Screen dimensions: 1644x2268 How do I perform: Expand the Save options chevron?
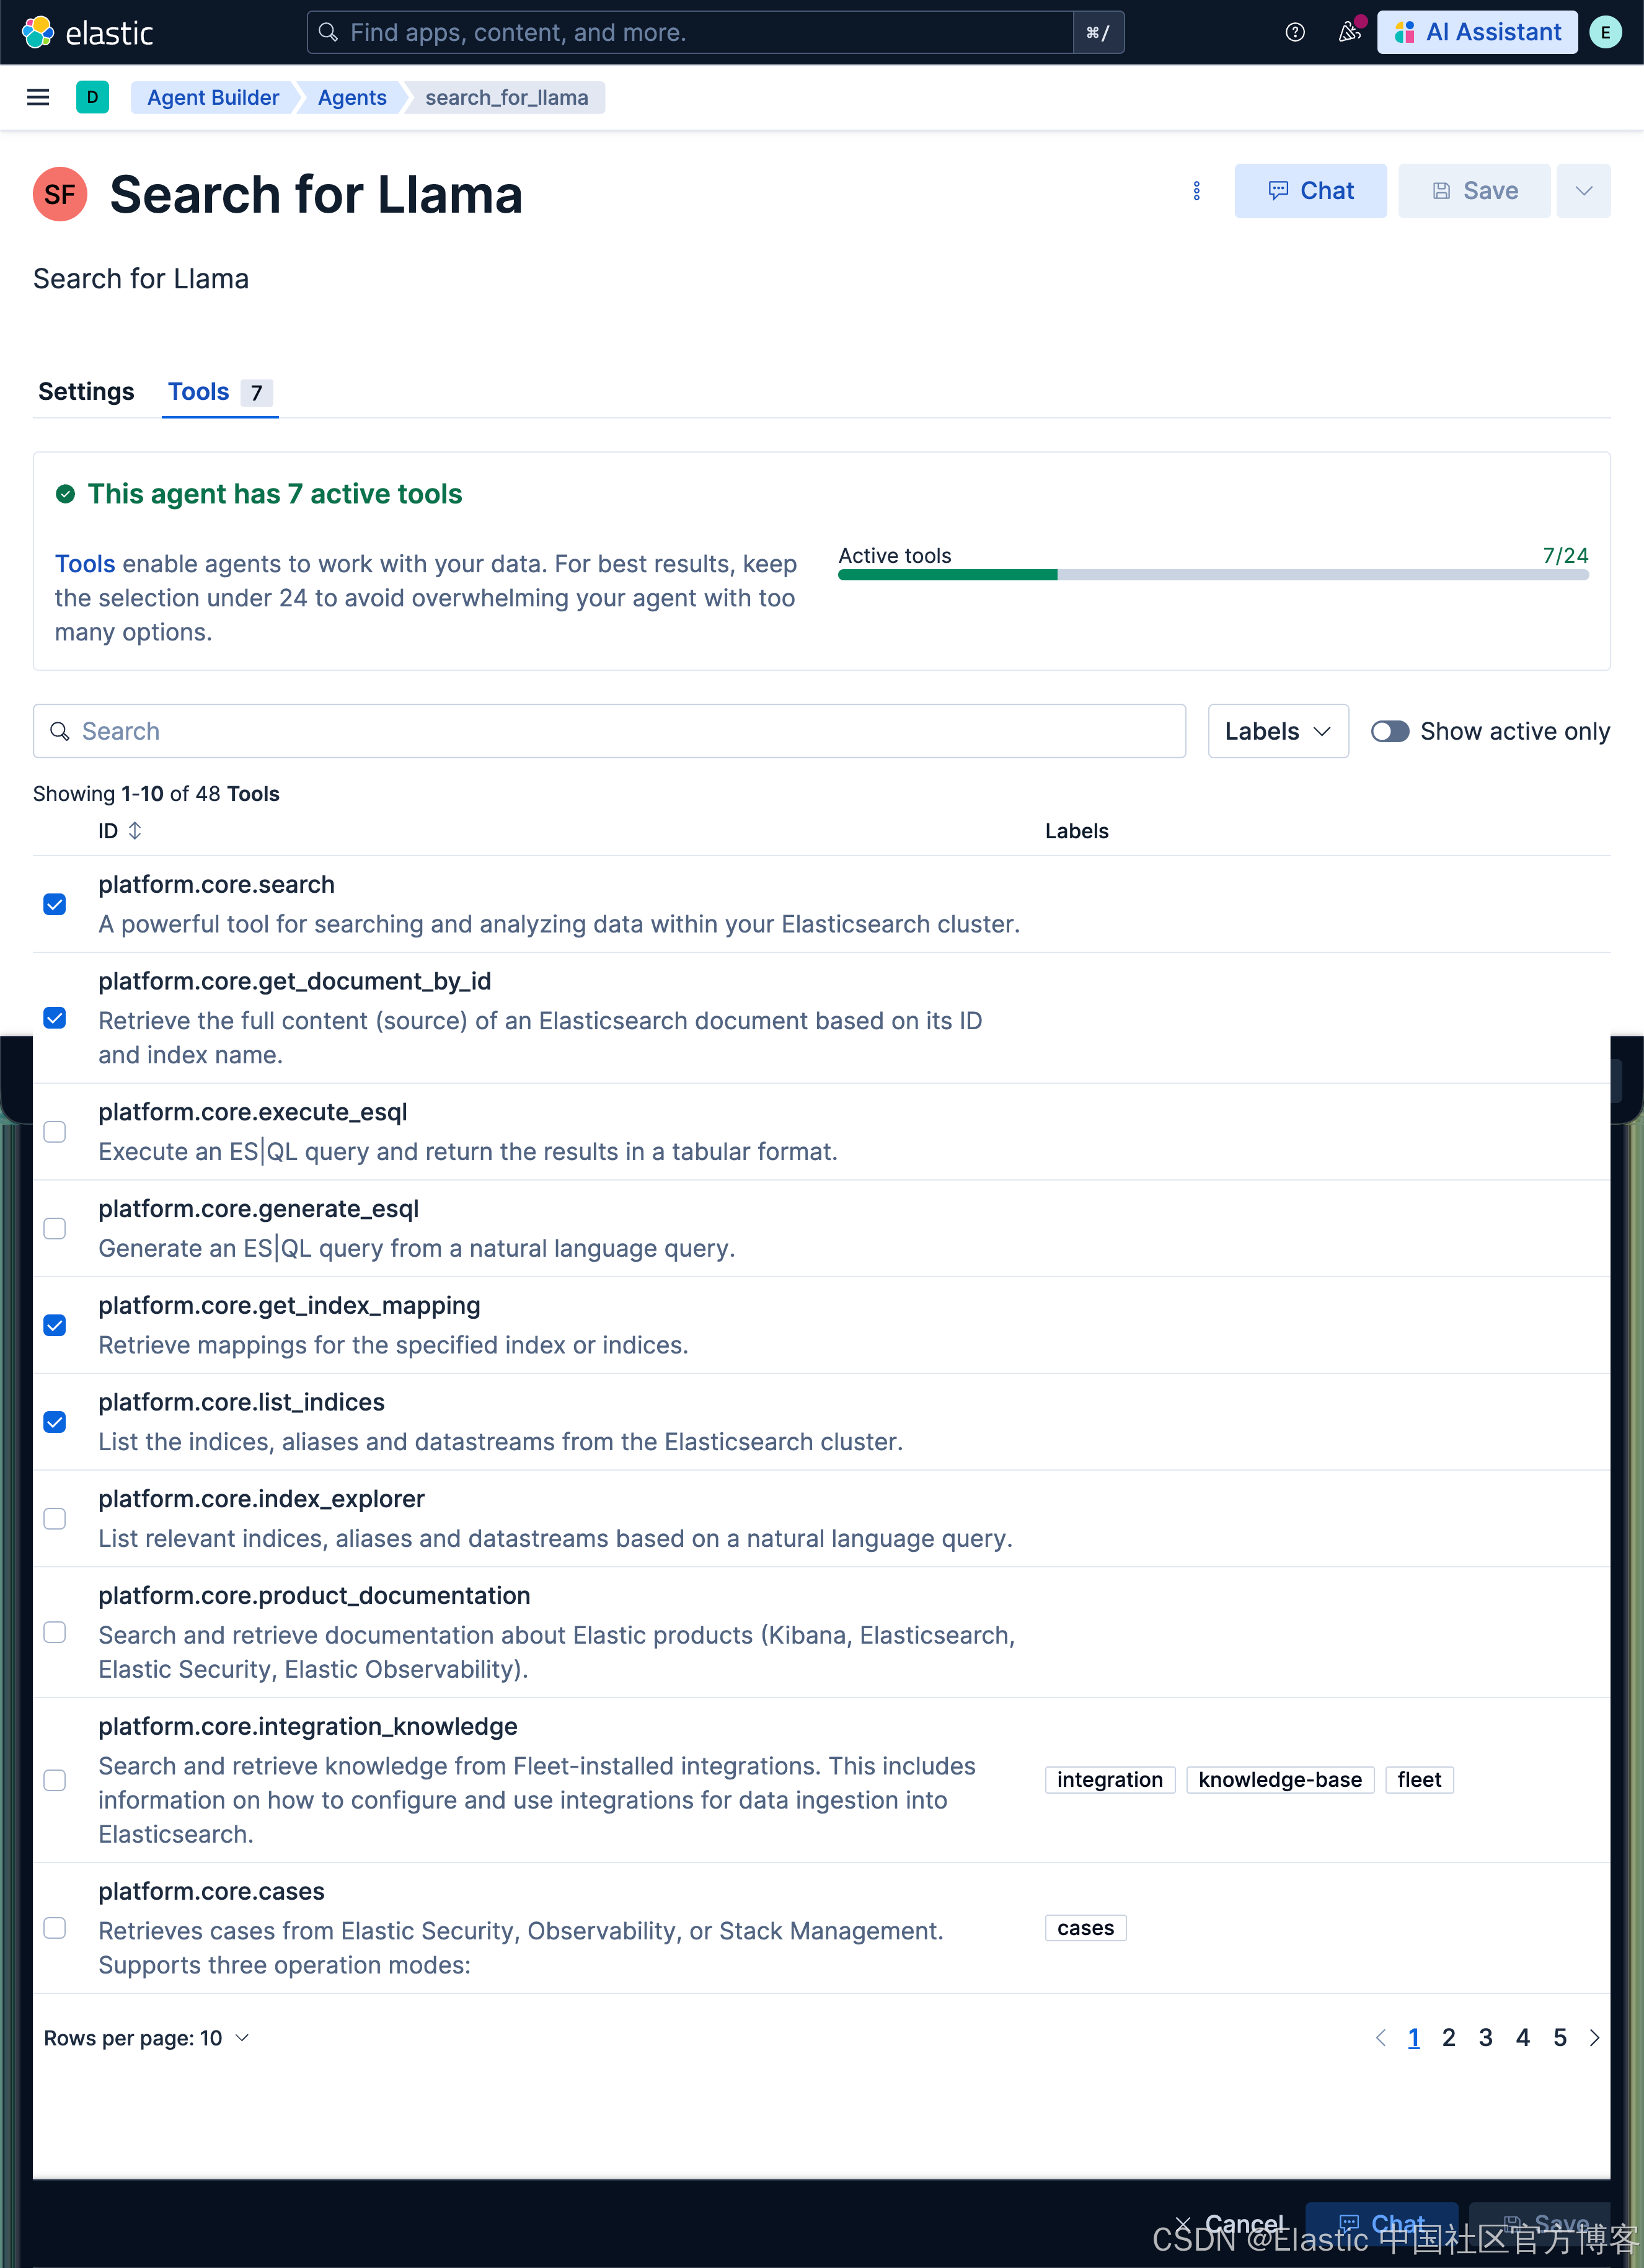pyautogui.click(x=1583, y=191)
